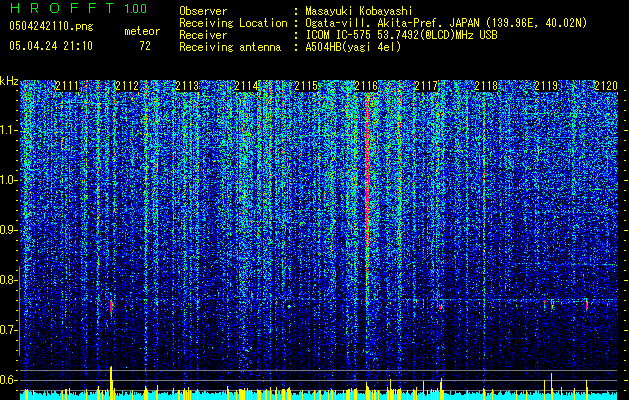Click the tallest yellow spike in the power graph
Screen dimensions: 629x400
pos(111,382)
